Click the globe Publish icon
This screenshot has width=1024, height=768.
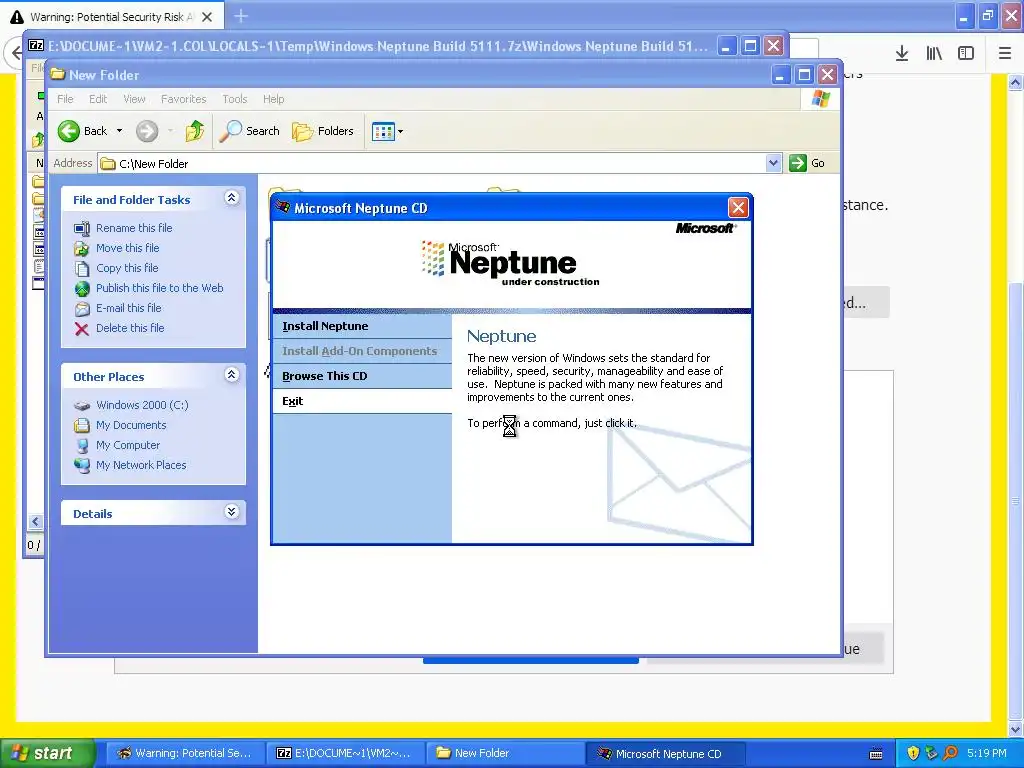[x=82, y=289]
